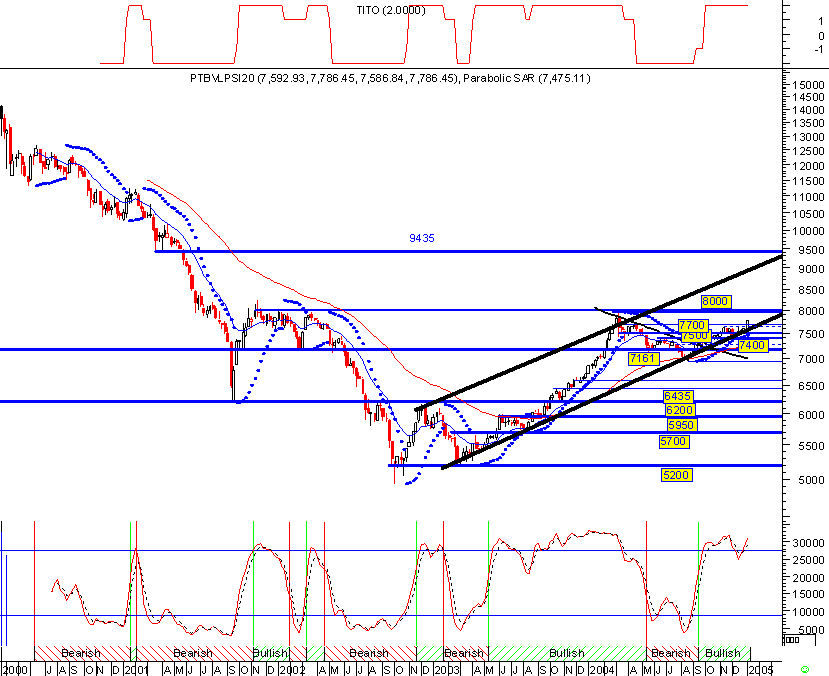Click the yellow 7500 price label
829x676 pixels.
pyautogui.click(x=695, y=336)
